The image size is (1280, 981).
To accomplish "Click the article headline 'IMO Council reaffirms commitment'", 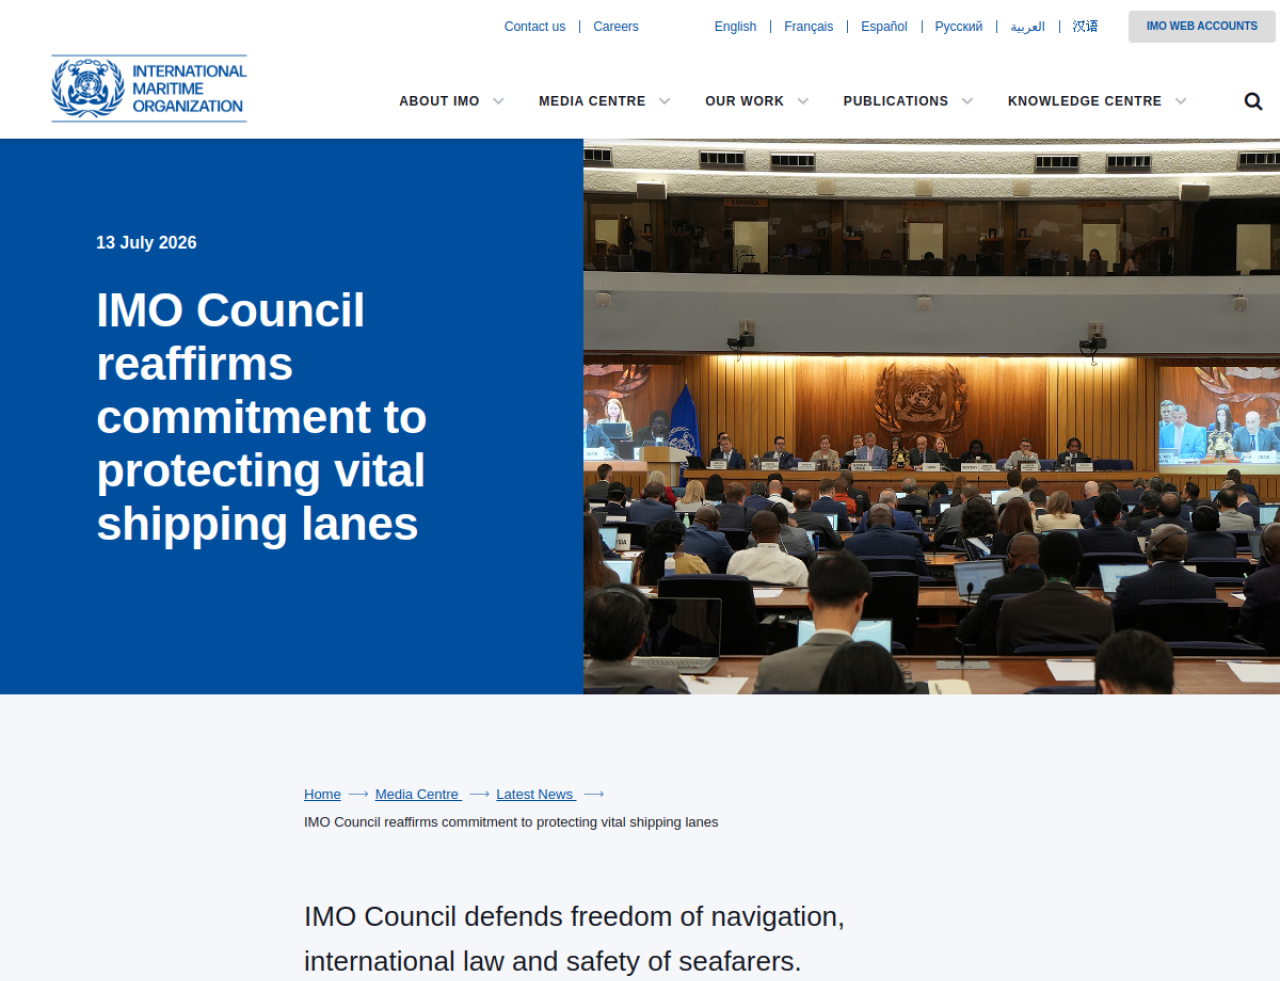I will click(261, 417).
